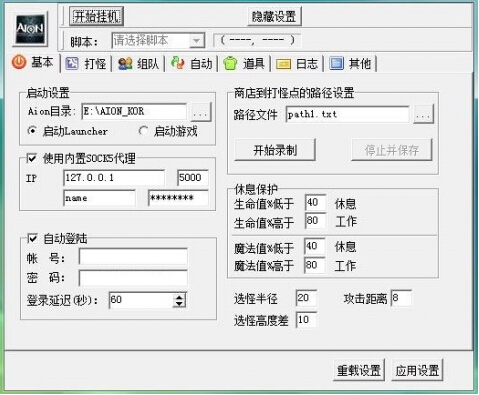Open the 打怪 tab
The height and width of the screenshot is (395, 479).
87,63
